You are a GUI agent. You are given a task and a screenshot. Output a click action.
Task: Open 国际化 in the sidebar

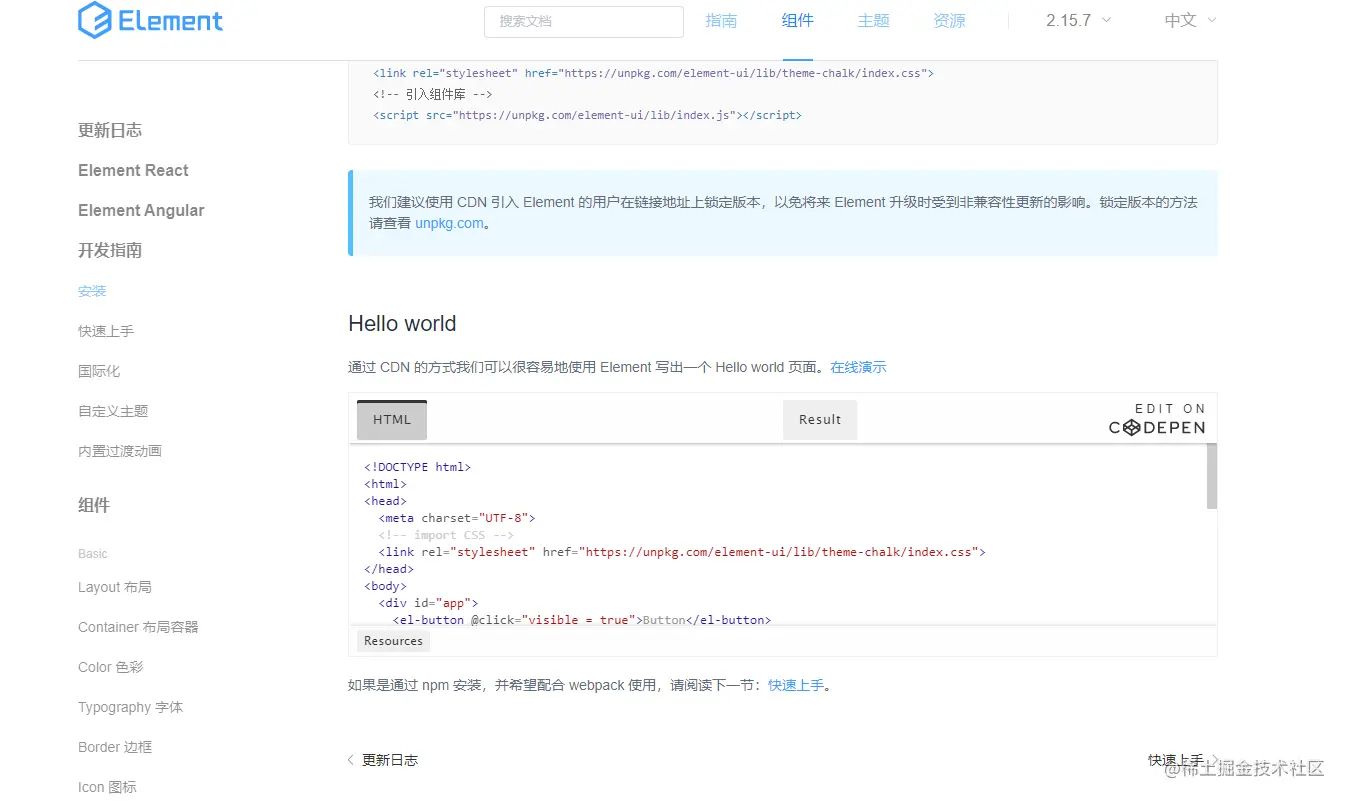[99, 371]
